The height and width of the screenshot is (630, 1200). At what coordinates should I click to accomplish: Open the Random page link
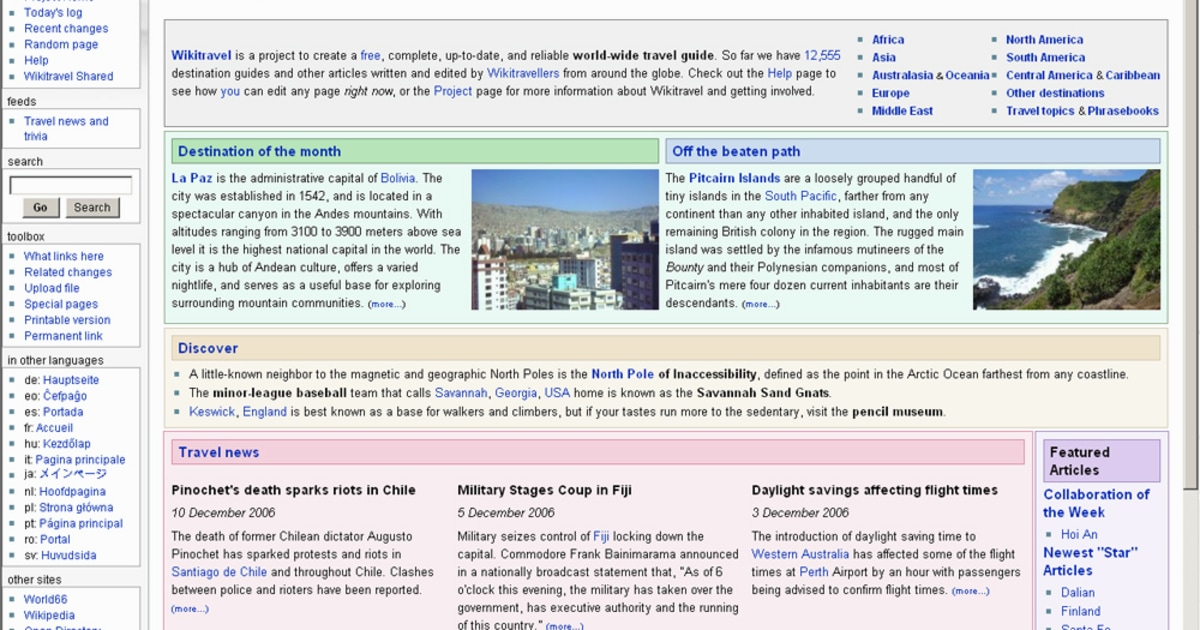(60, 44)
